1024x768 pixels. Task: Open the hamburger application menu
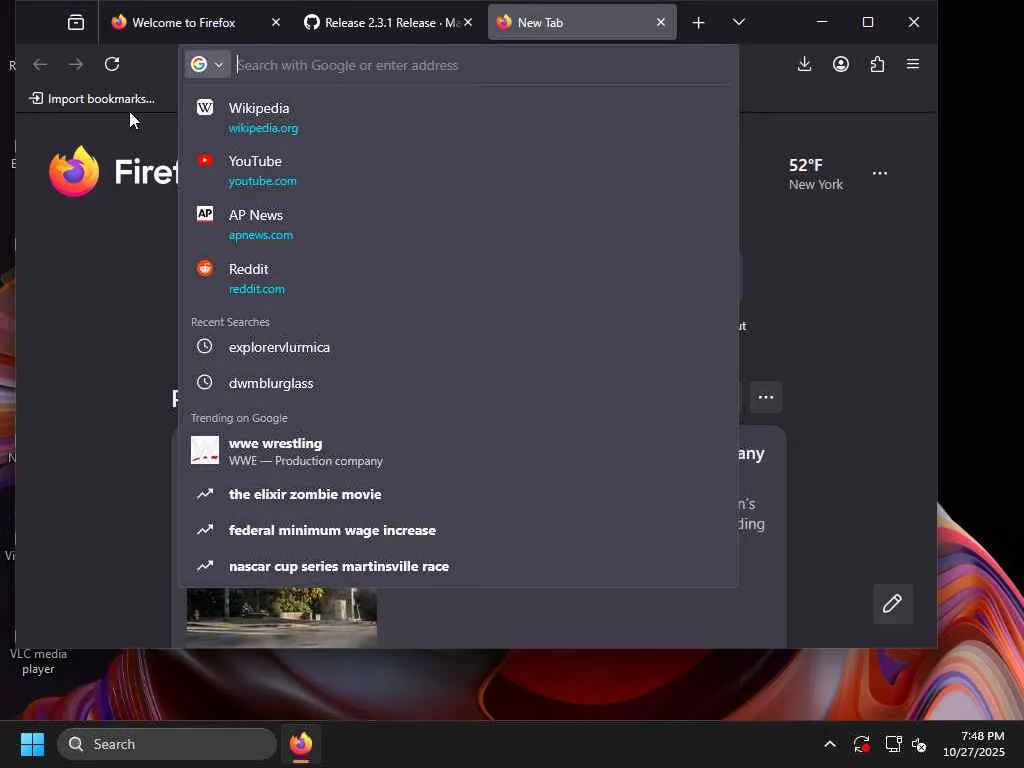point(913,64)
